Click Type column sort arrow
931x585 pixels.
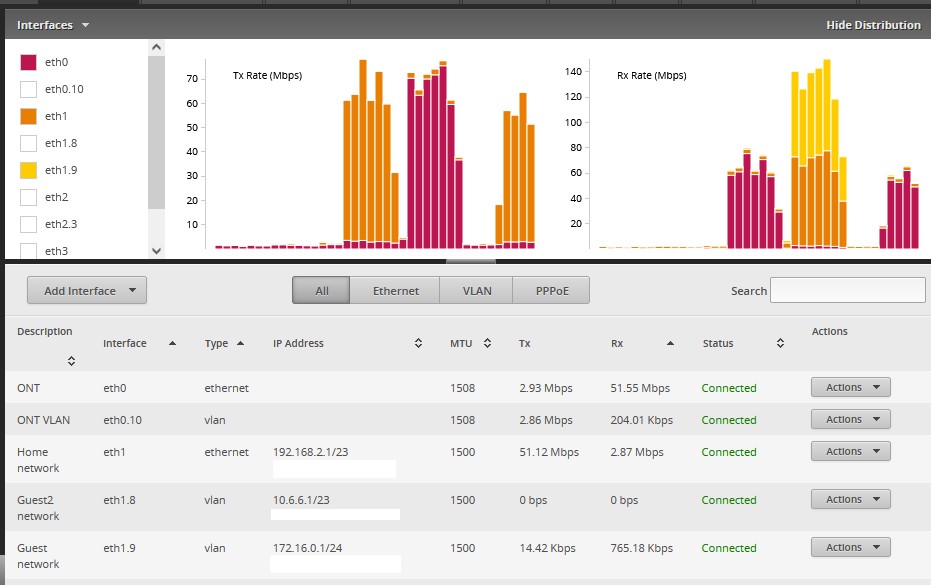241,343
